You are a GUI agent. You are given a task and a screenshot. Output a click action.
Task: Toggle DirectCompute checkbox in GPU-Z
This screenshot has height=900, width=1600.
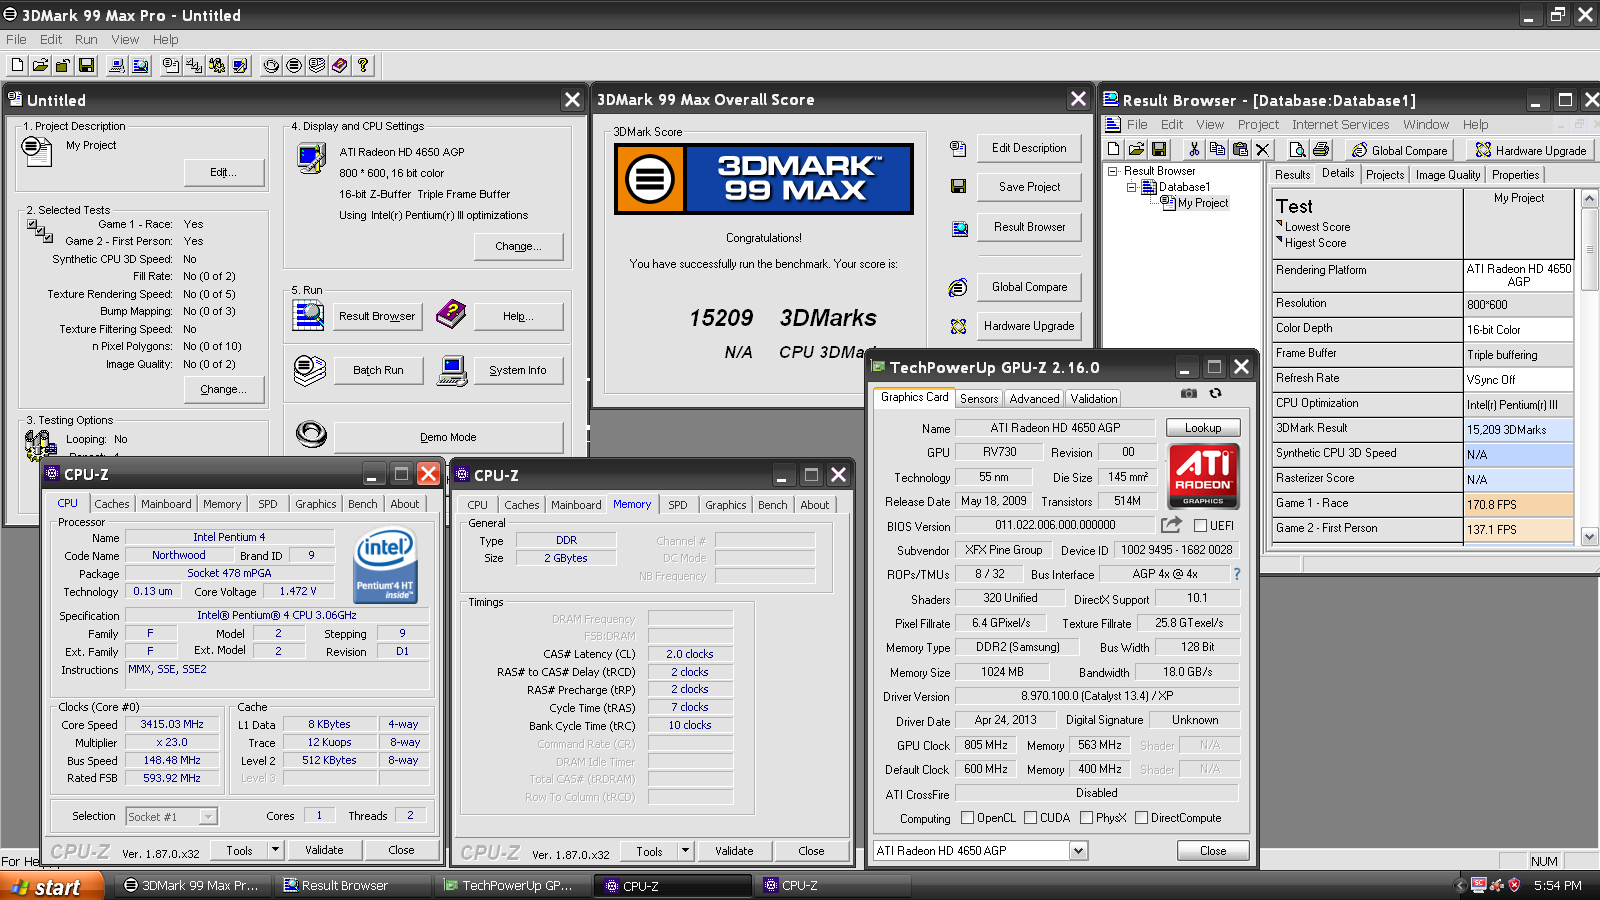1141,818
